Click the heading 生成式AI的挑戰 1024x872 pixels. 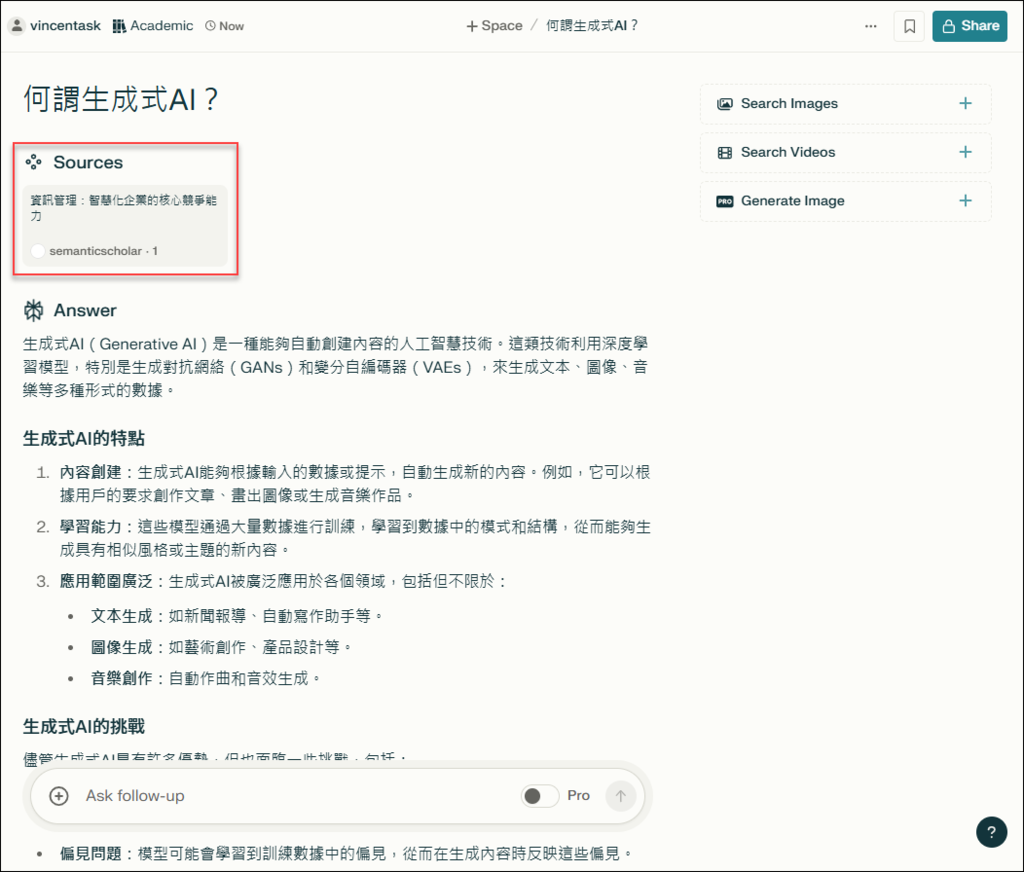coord(84,726)
